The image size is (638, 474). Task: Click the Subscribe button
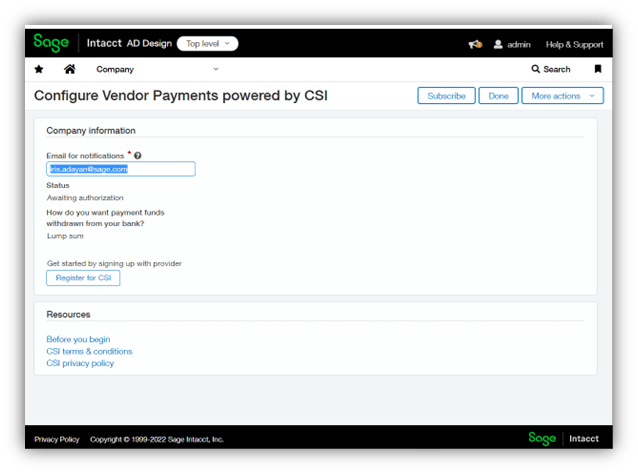pyautogui.click(x=446, y=96)
